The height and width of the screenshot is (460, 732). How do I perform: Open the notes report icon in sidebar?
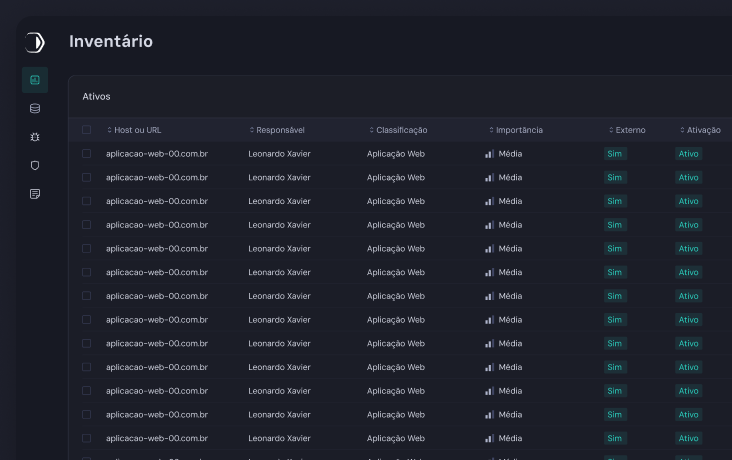35,193
